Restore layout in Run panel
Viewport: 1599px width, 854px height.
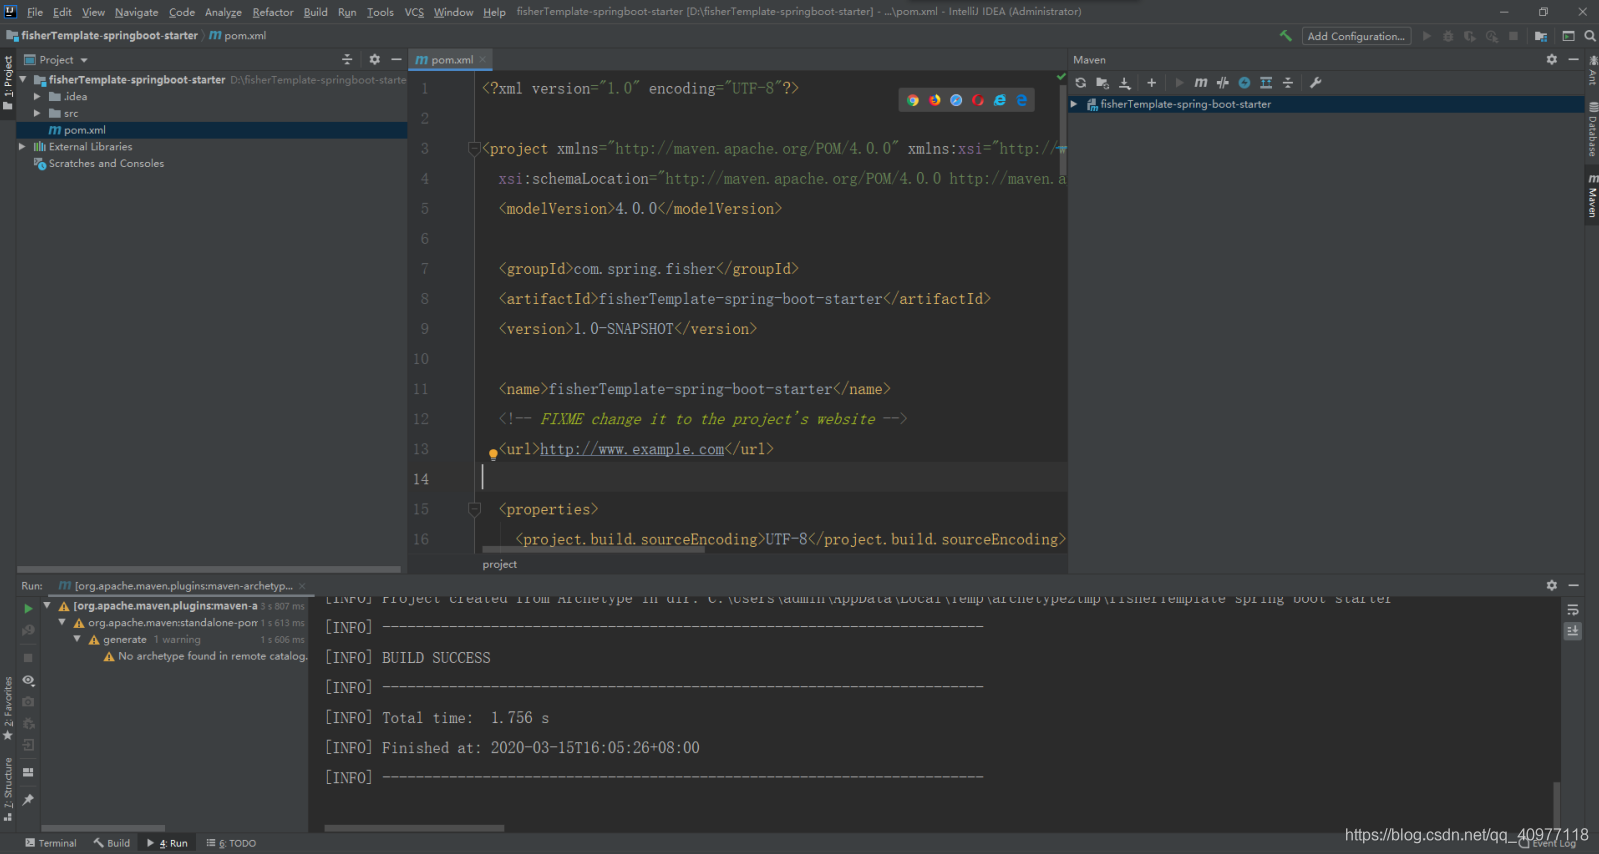(28, 772)
